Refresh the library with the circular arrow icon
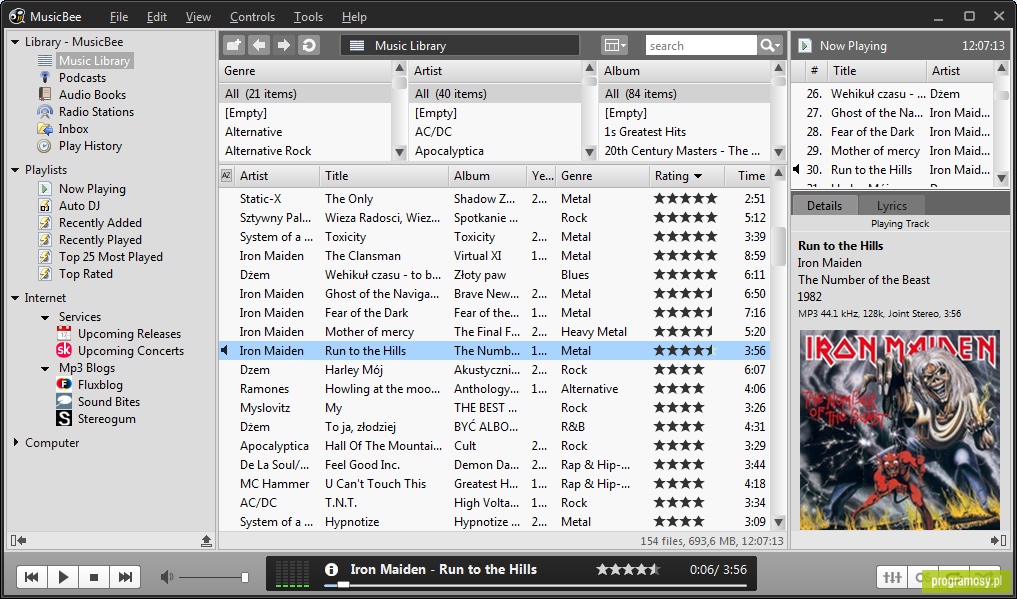 (309, 45)
